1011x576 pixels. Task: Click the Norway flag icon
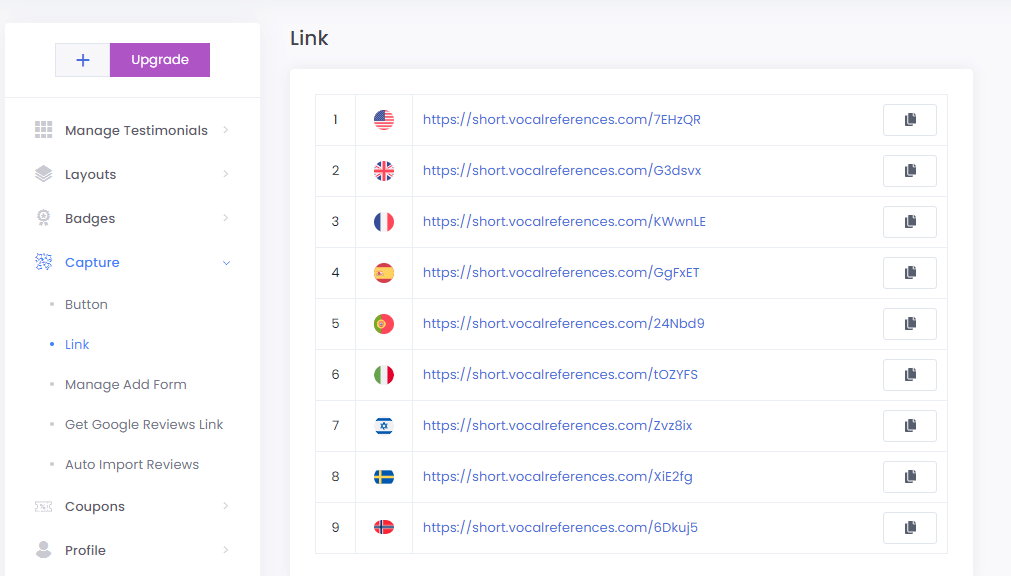click(384, 527)
